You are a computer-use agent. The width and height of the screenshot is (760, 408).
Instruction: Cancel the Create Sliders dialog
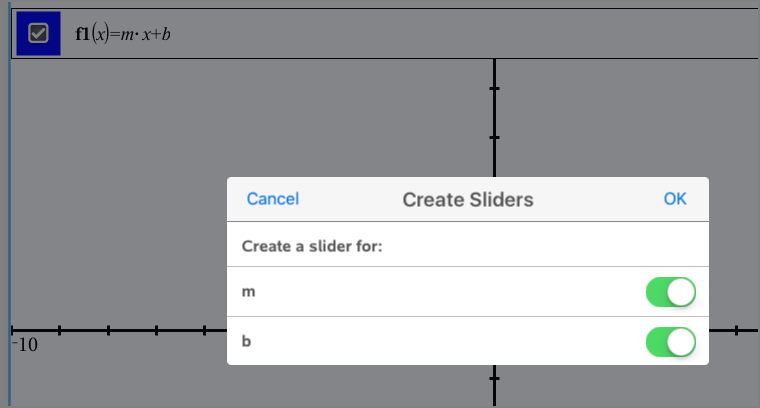click(273, 199)
